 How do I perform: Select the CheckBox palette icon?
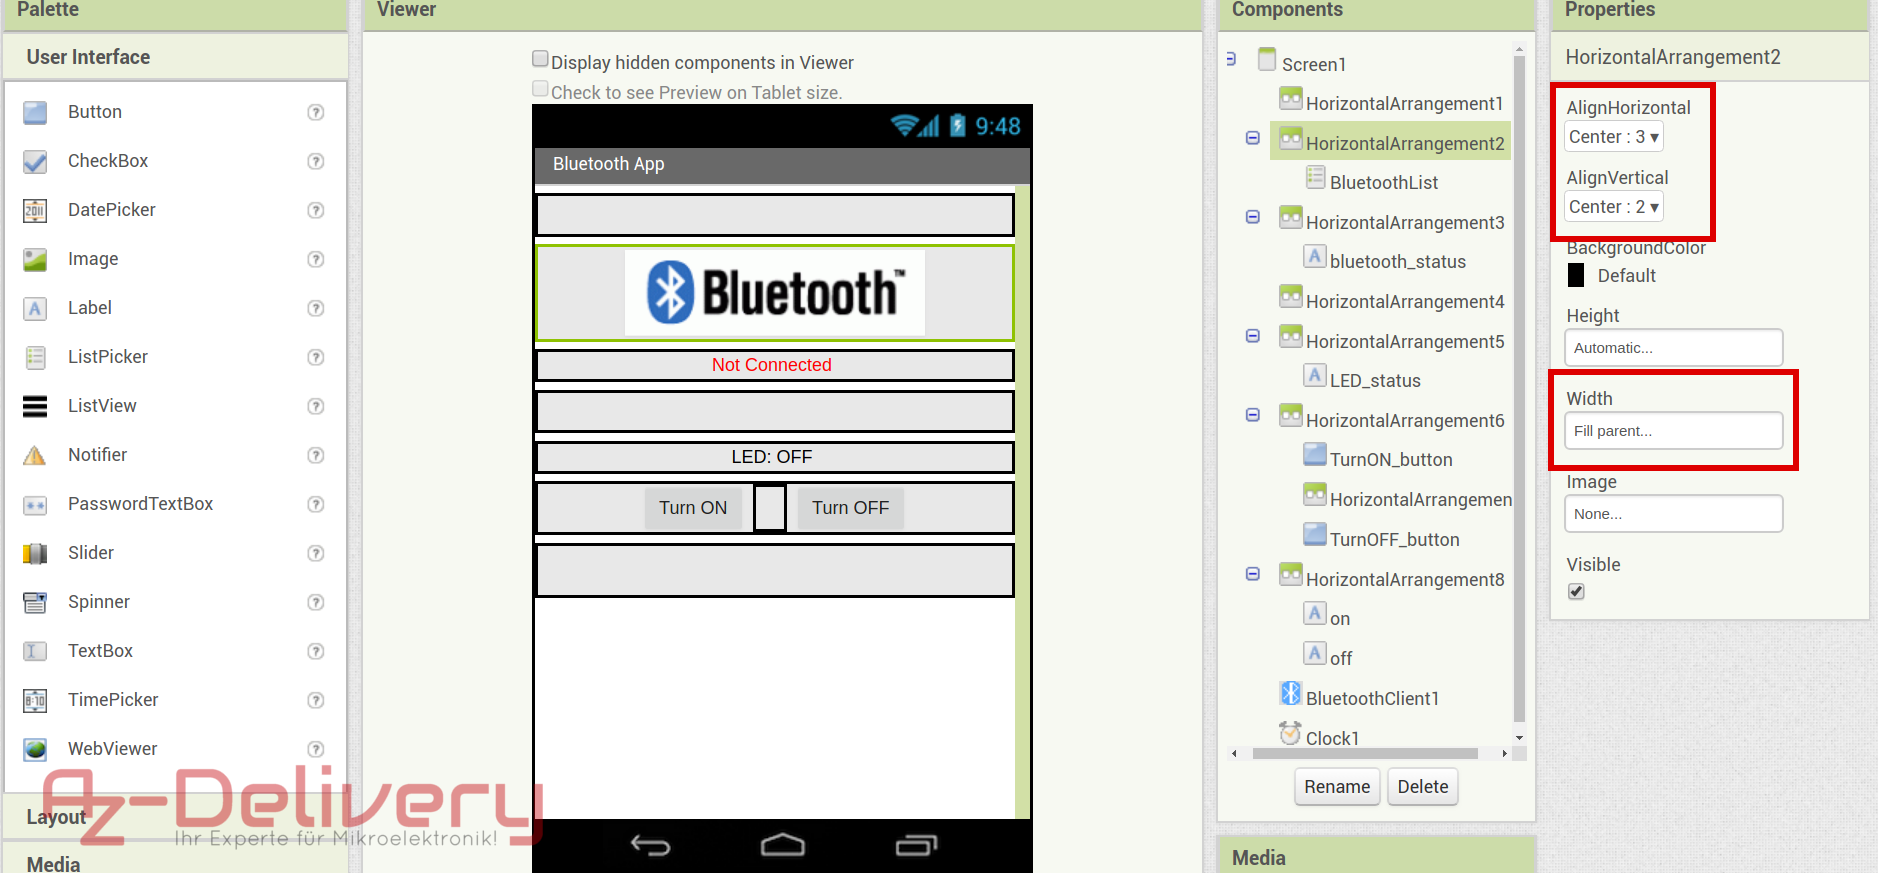35,161
